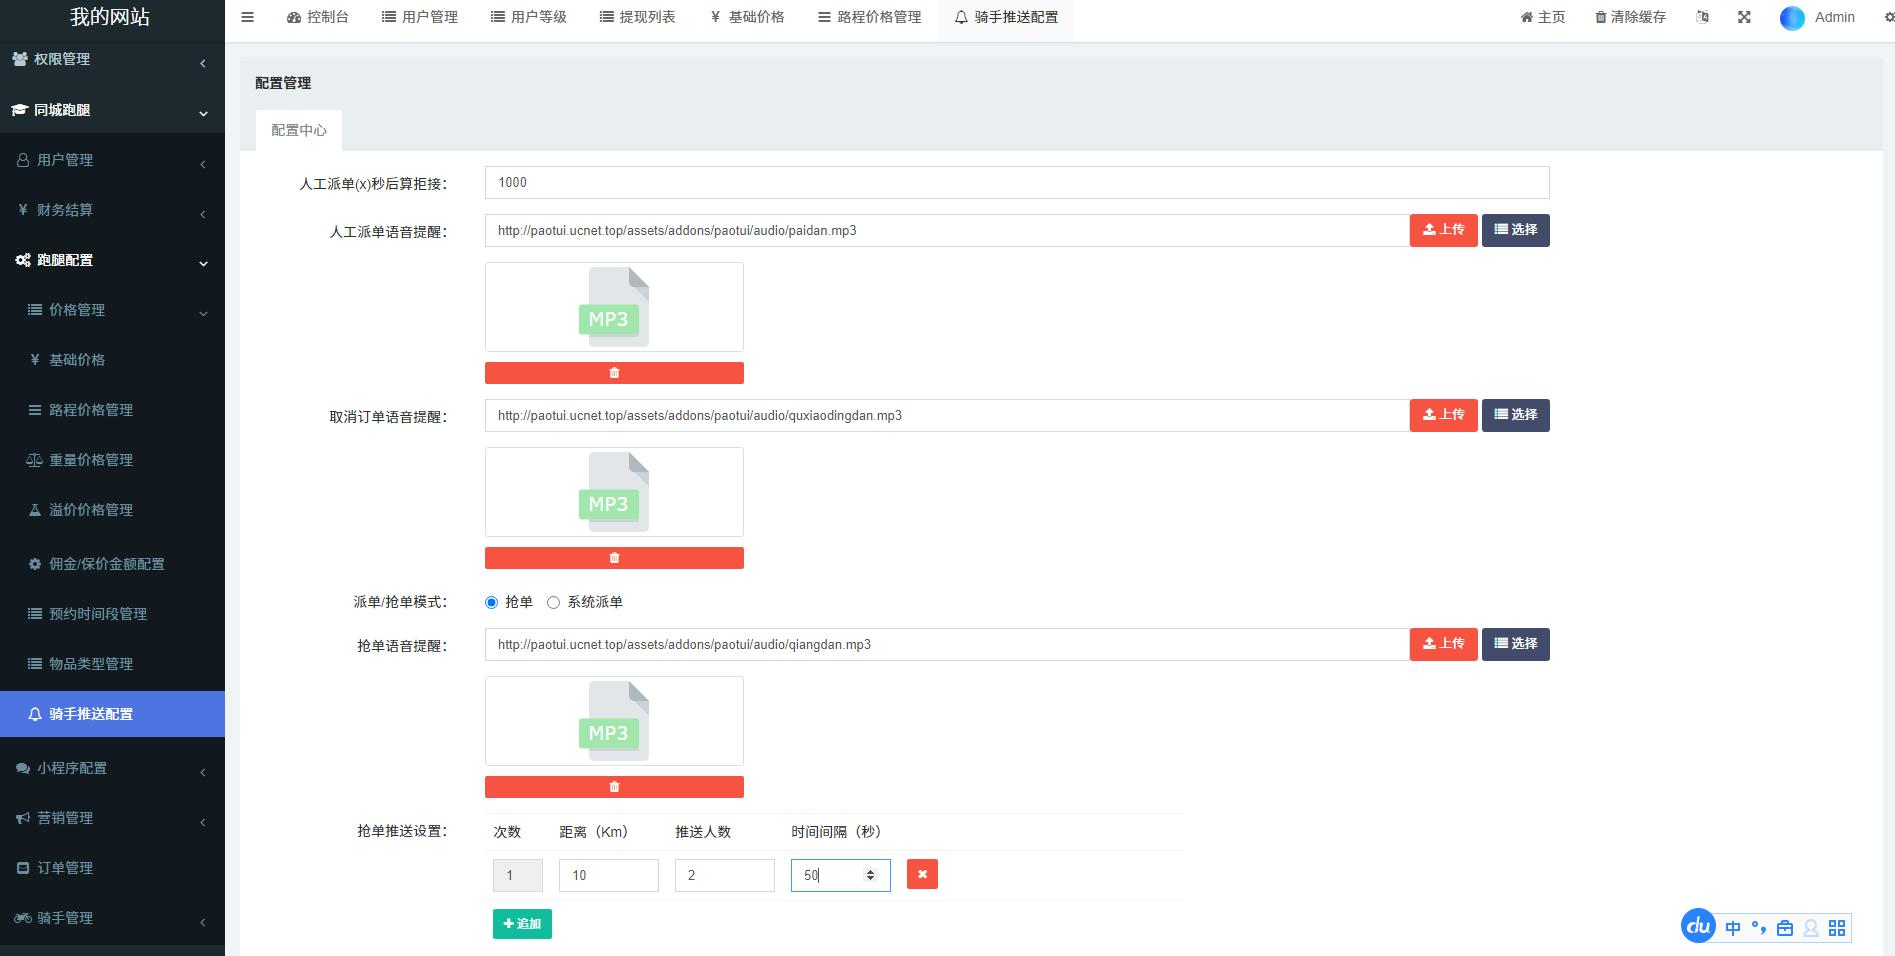Image resolution: width=1895 pixels, height=956 pixels.
Task: Select the 系统派单 radio option
Action: pos(553,602)
